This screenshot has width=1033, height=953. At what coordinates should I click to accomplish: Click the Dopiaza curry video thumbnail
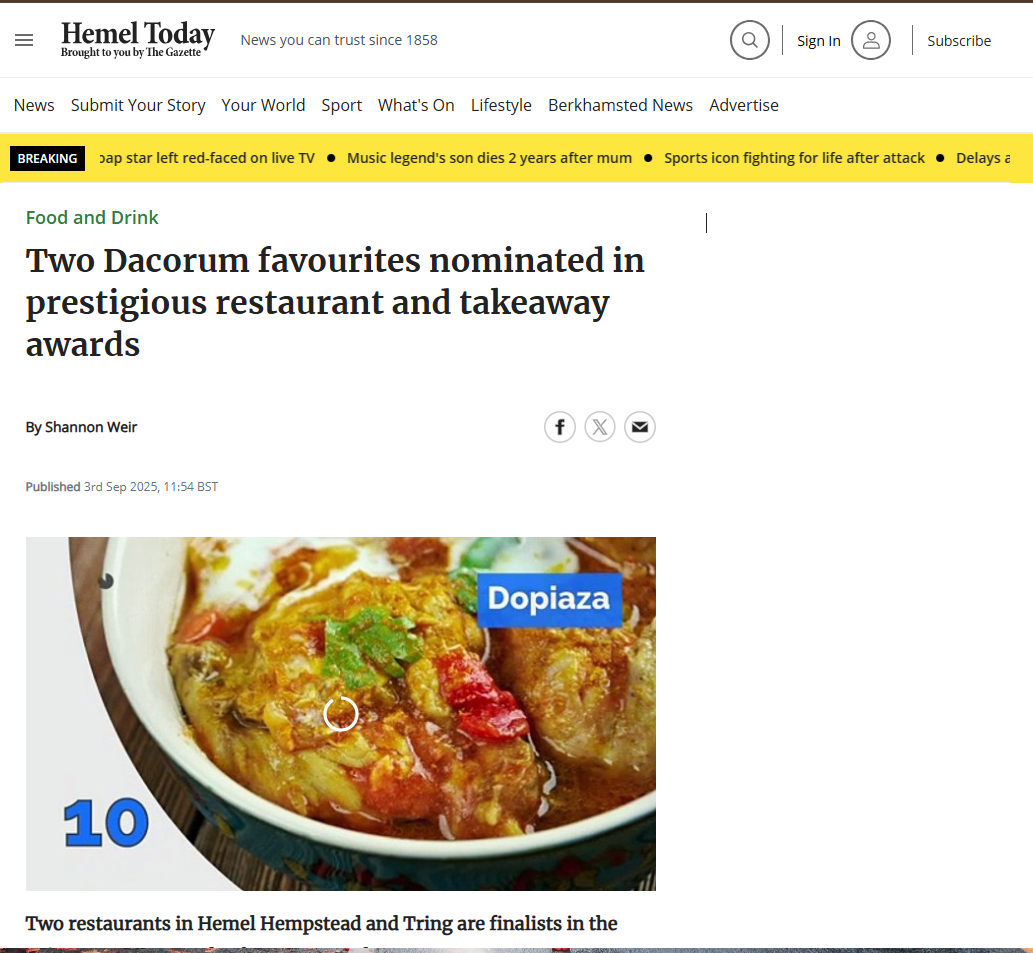tap(340, 713)
